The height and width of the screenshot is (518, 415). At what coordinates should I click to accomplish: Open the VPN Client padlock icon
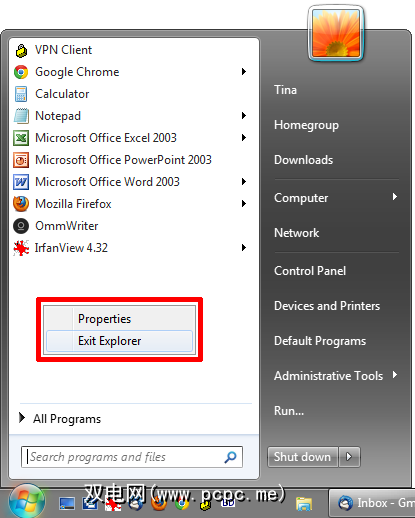pyautogui.click(x=21, y=50)
